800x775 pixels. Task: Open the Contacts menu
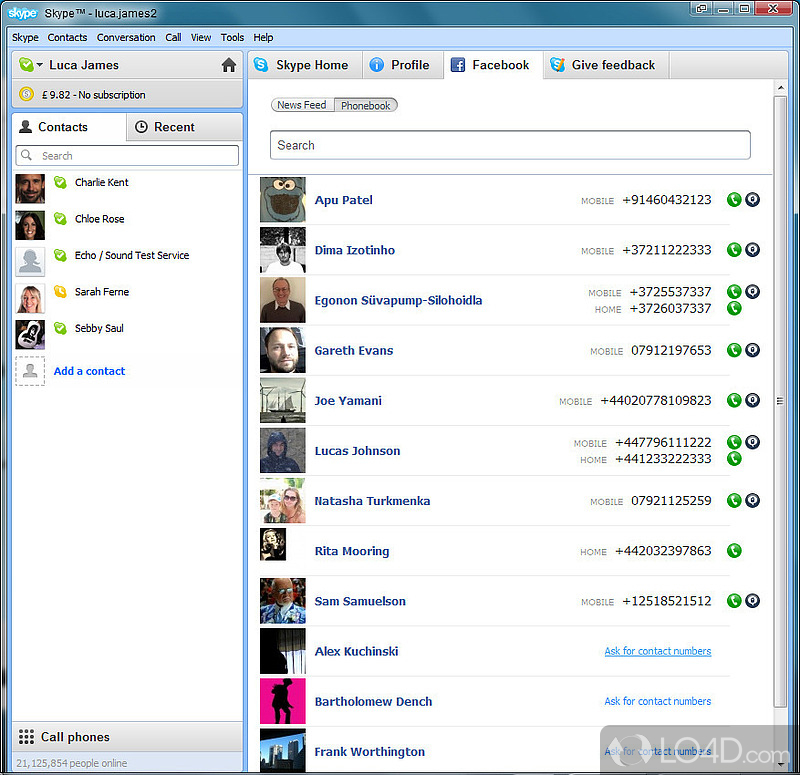coord(67,37)
